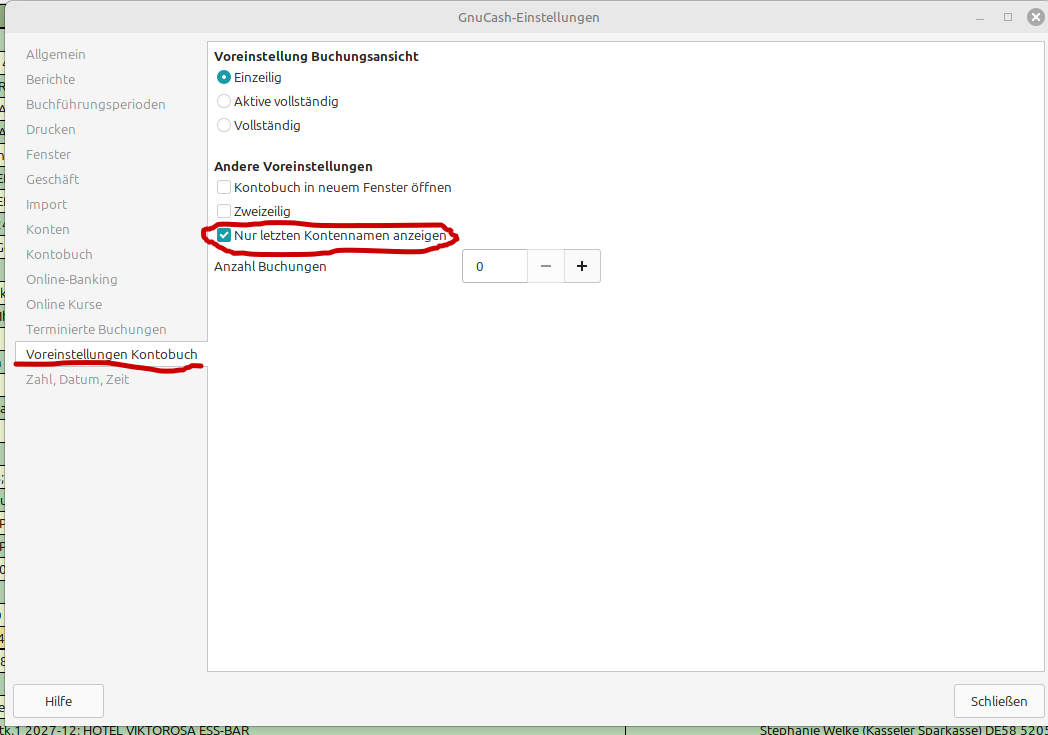Open Zahl, Datum, Zeit settings
Image resolution: width=1048 pixels, height=735 pixels.
[x=78, y=380]
